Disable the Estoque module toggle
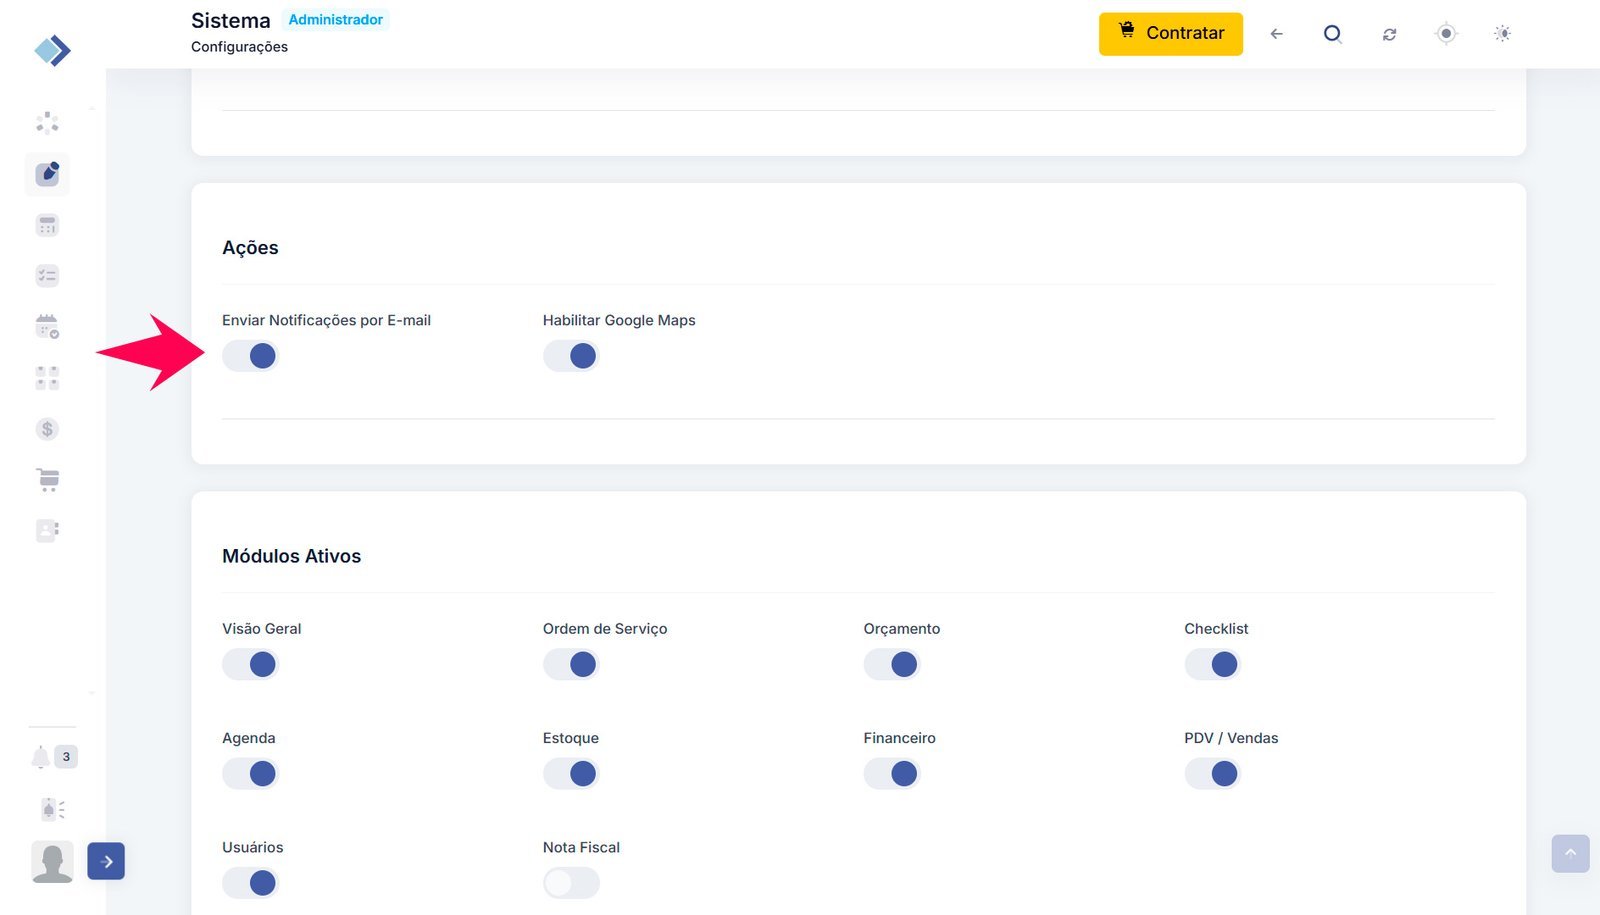1600x915 pixels. tap(571, 774)
